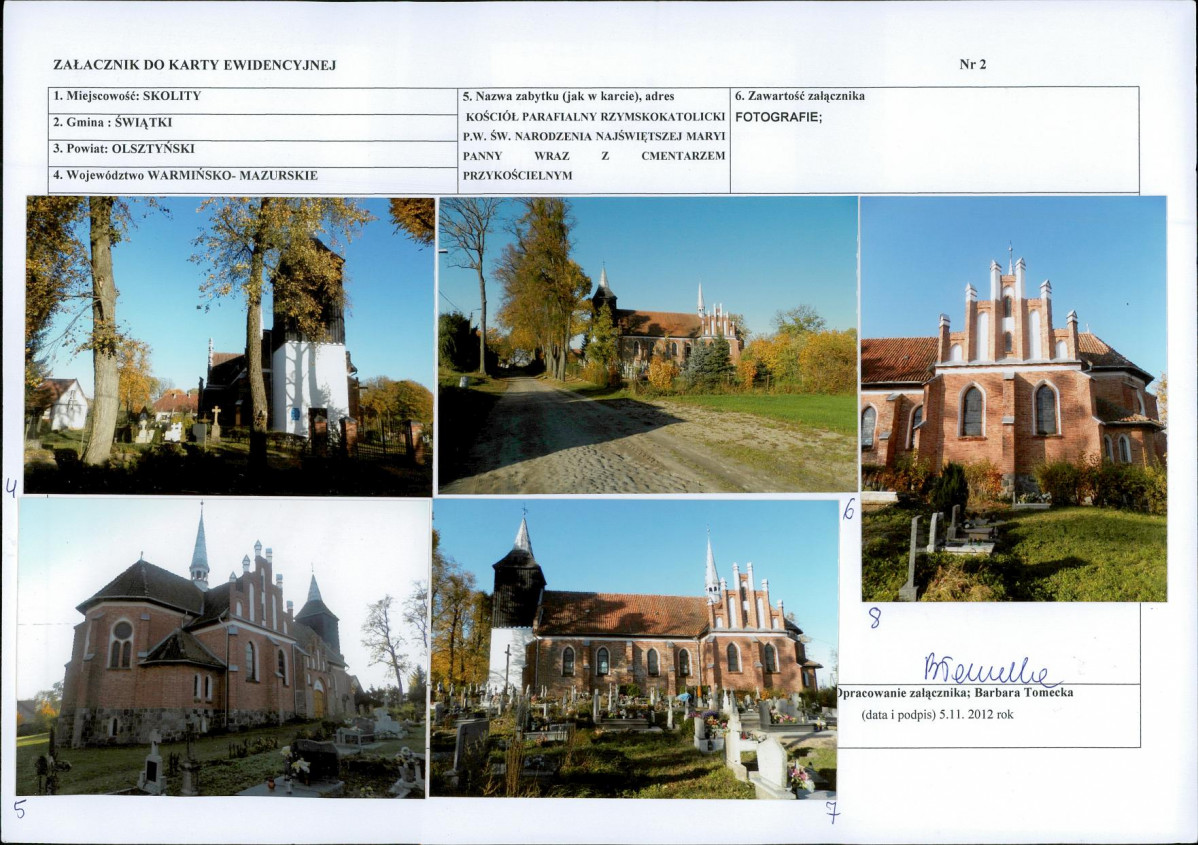The height and width of the screenshot is (845, 1198).
Task: Click the handwritten number 8 under the photo
Action: tap(875, 617)
